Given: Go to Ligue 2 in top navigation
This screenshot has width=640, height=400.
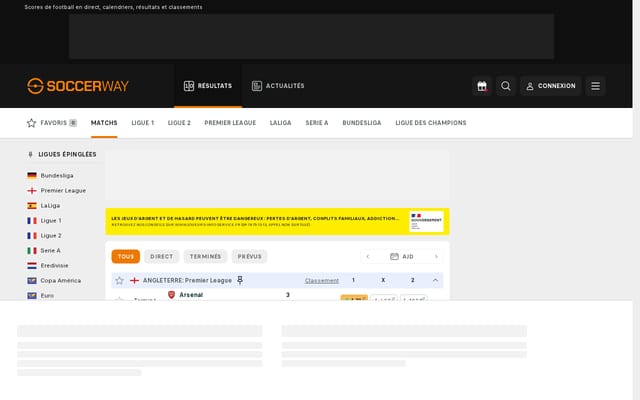Looking at the screenshot, I should 179,123.
